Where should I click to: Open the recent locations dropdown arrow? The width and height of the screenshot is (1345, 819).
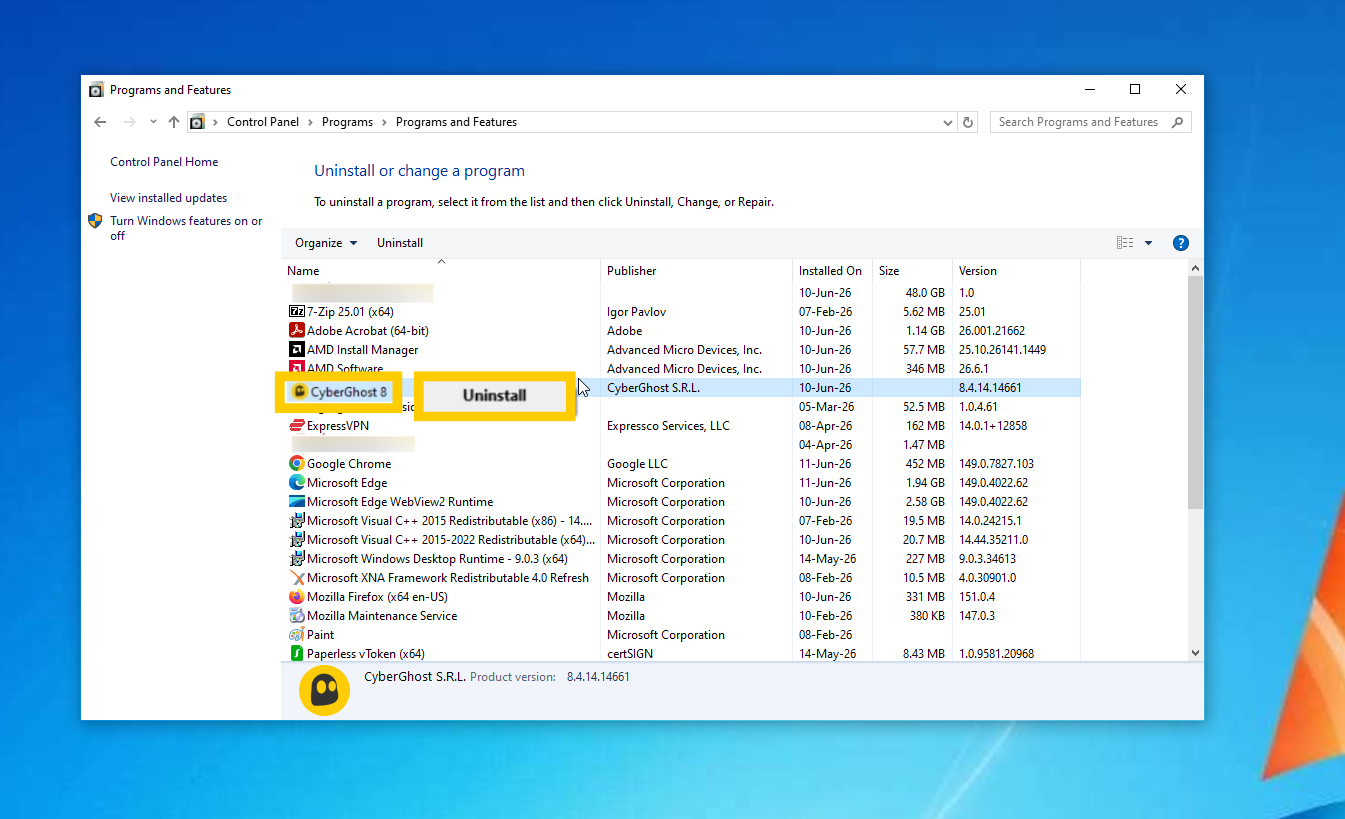pyautogui.click(x=153, y=122)
